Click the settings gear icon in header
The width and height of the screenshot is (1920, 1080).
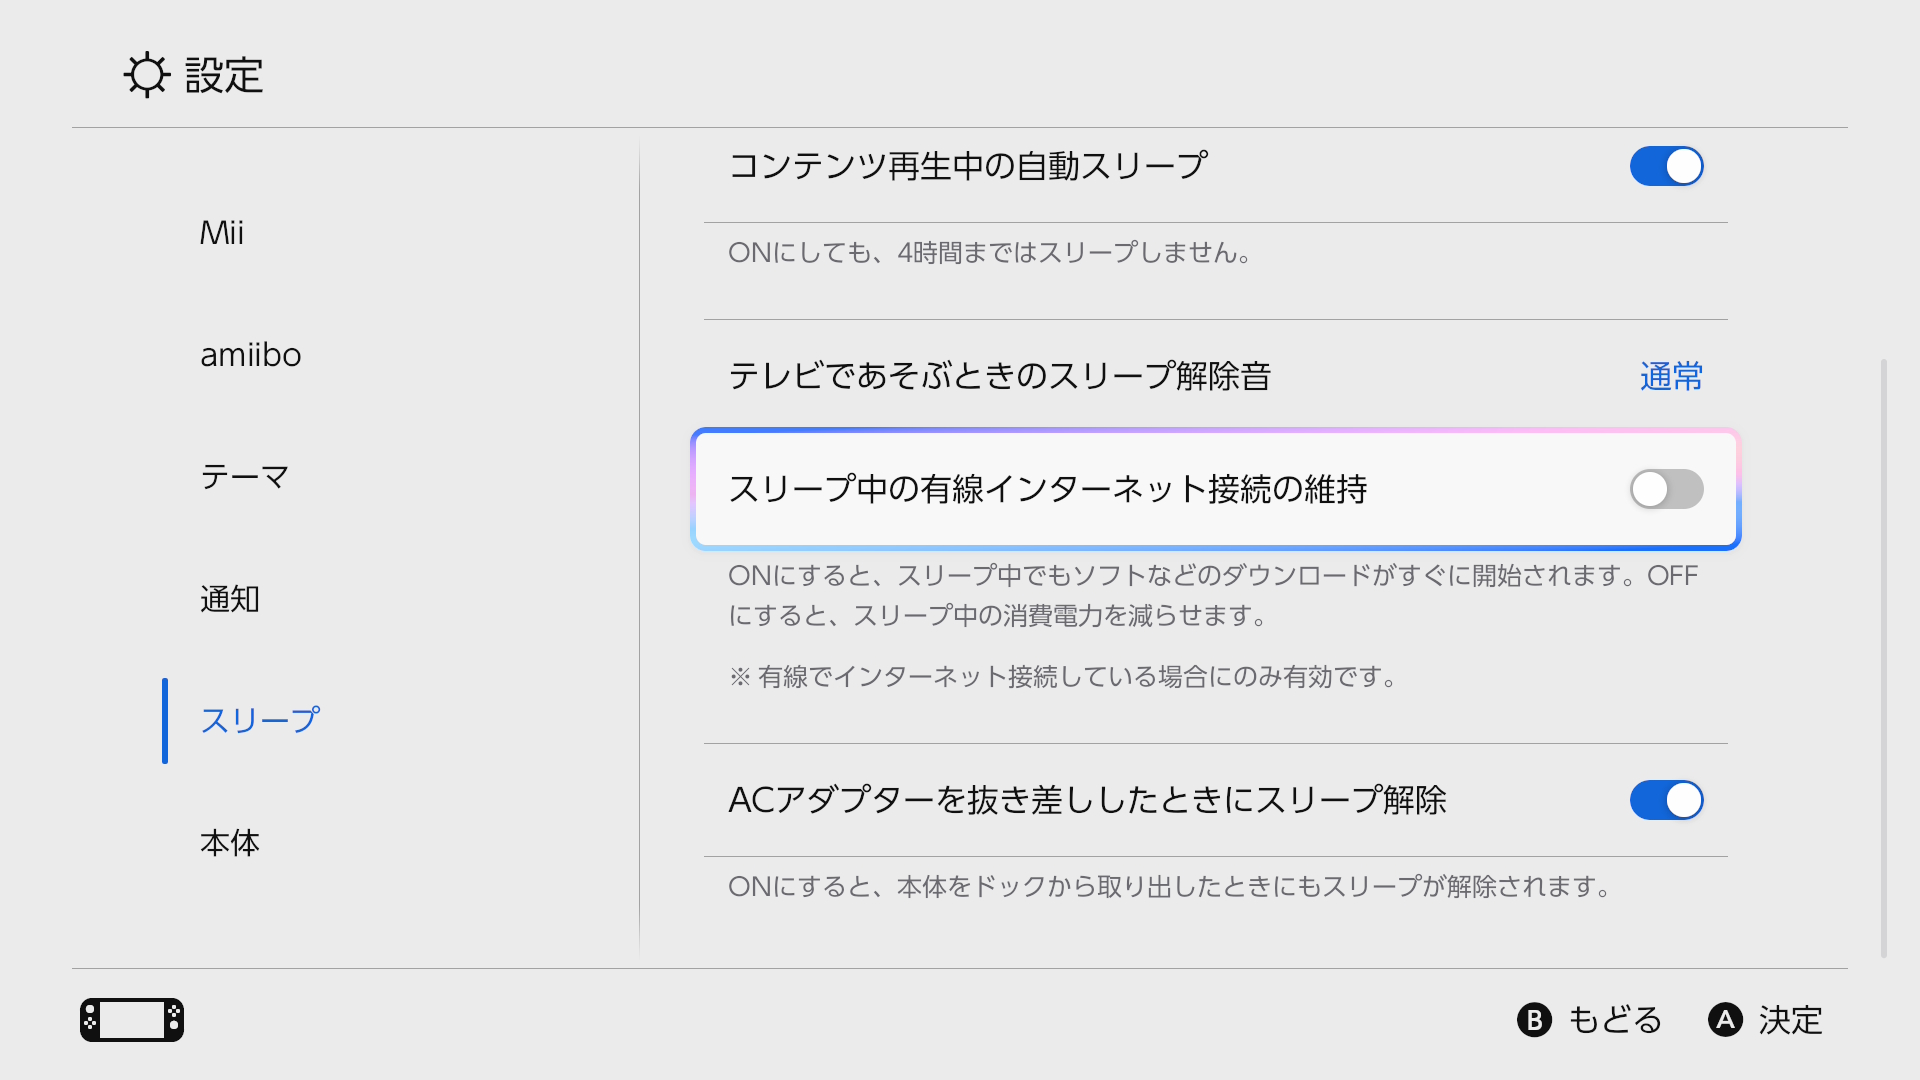(147, 75)
